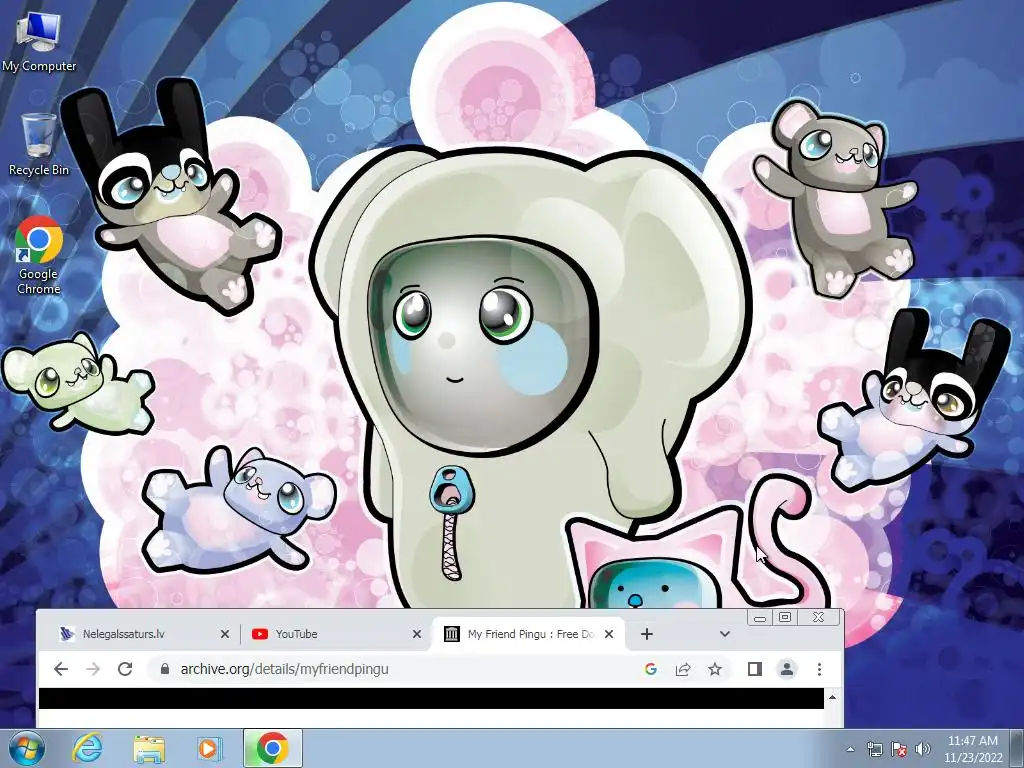The width and height of the screenshot is (1024, 768).
Task: Click the Chrome taskbar button
Action: coord(272,748)
